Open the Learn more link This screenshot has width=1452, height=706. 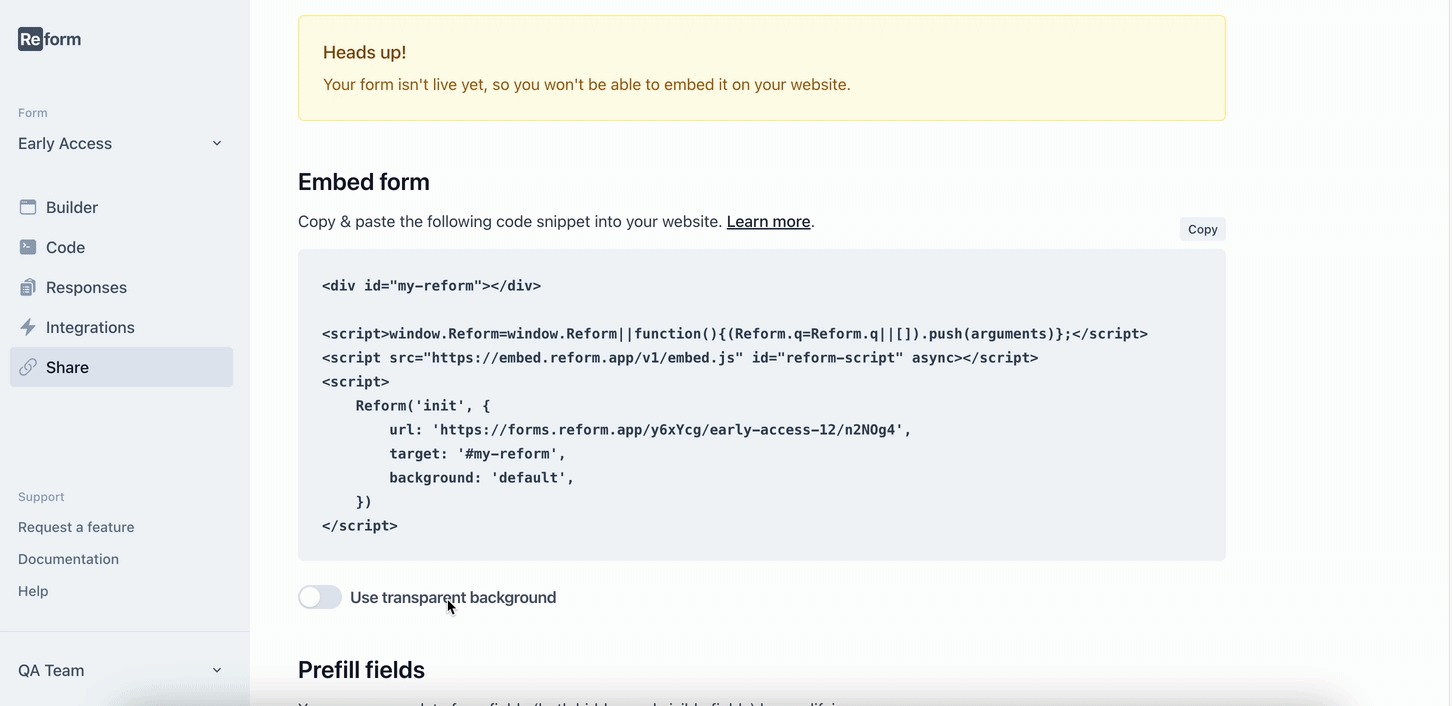768,221
